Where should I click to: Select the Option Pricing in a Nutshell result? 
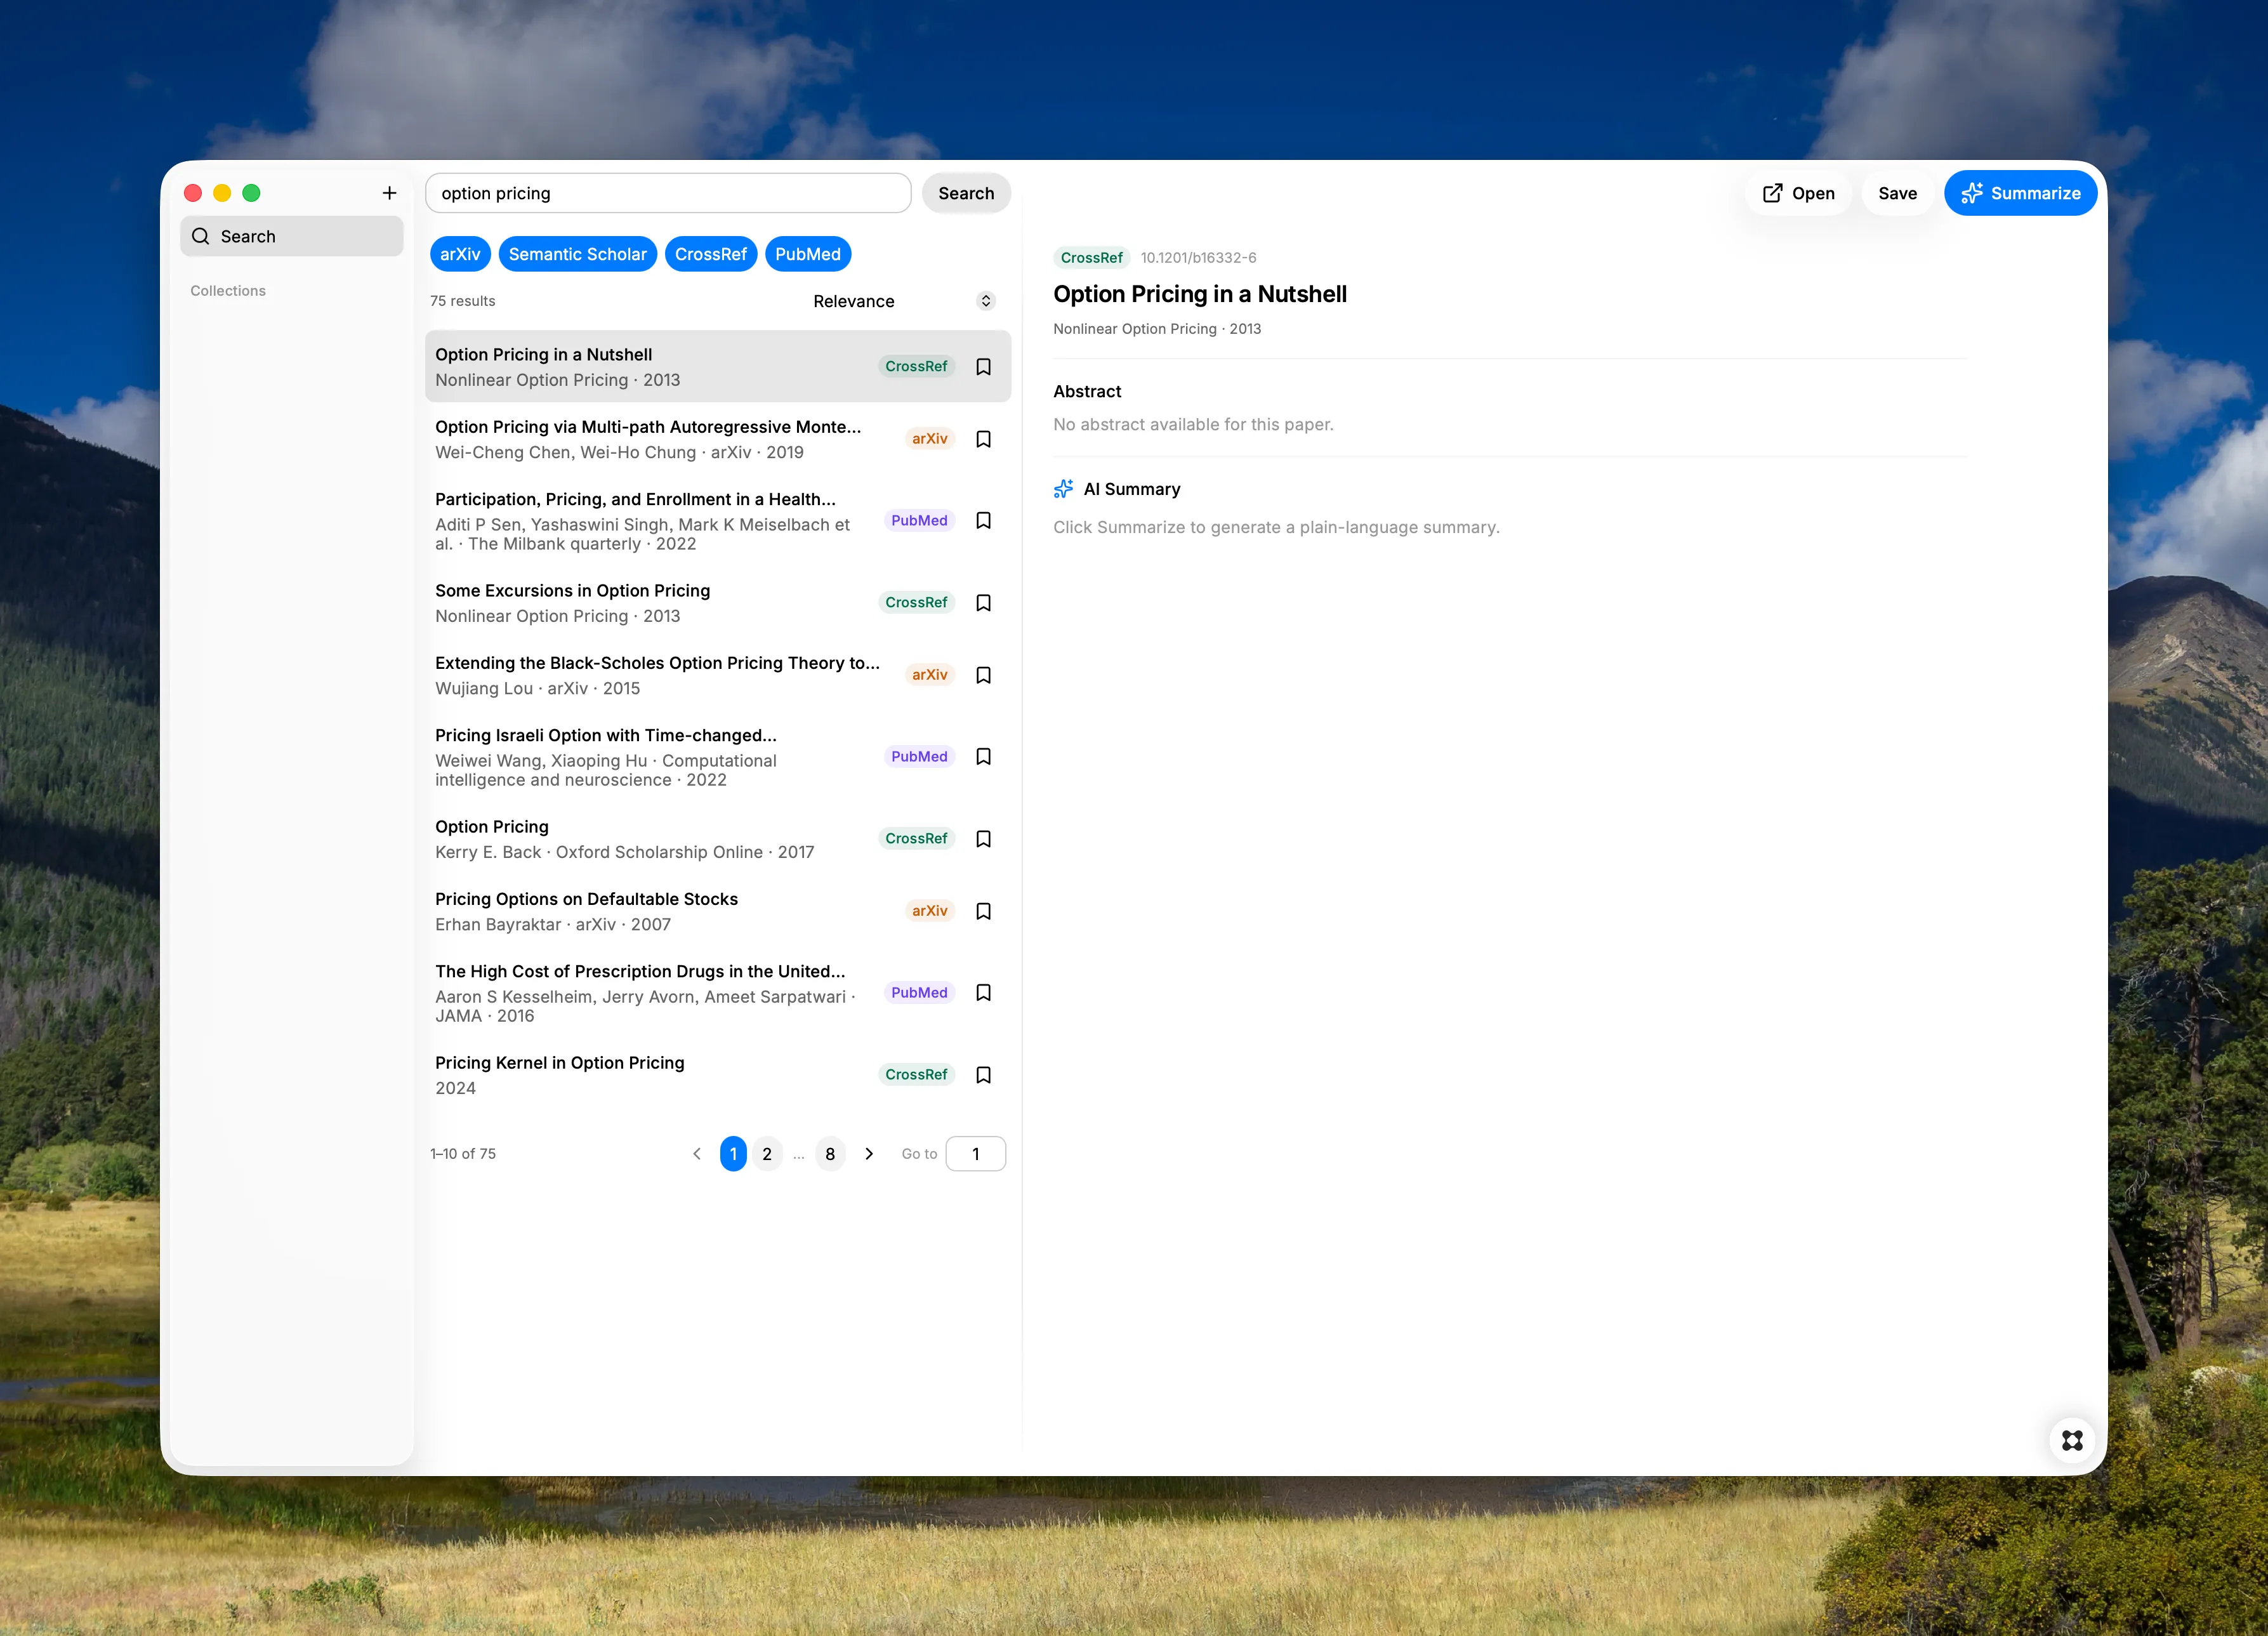tap(718, 367)
